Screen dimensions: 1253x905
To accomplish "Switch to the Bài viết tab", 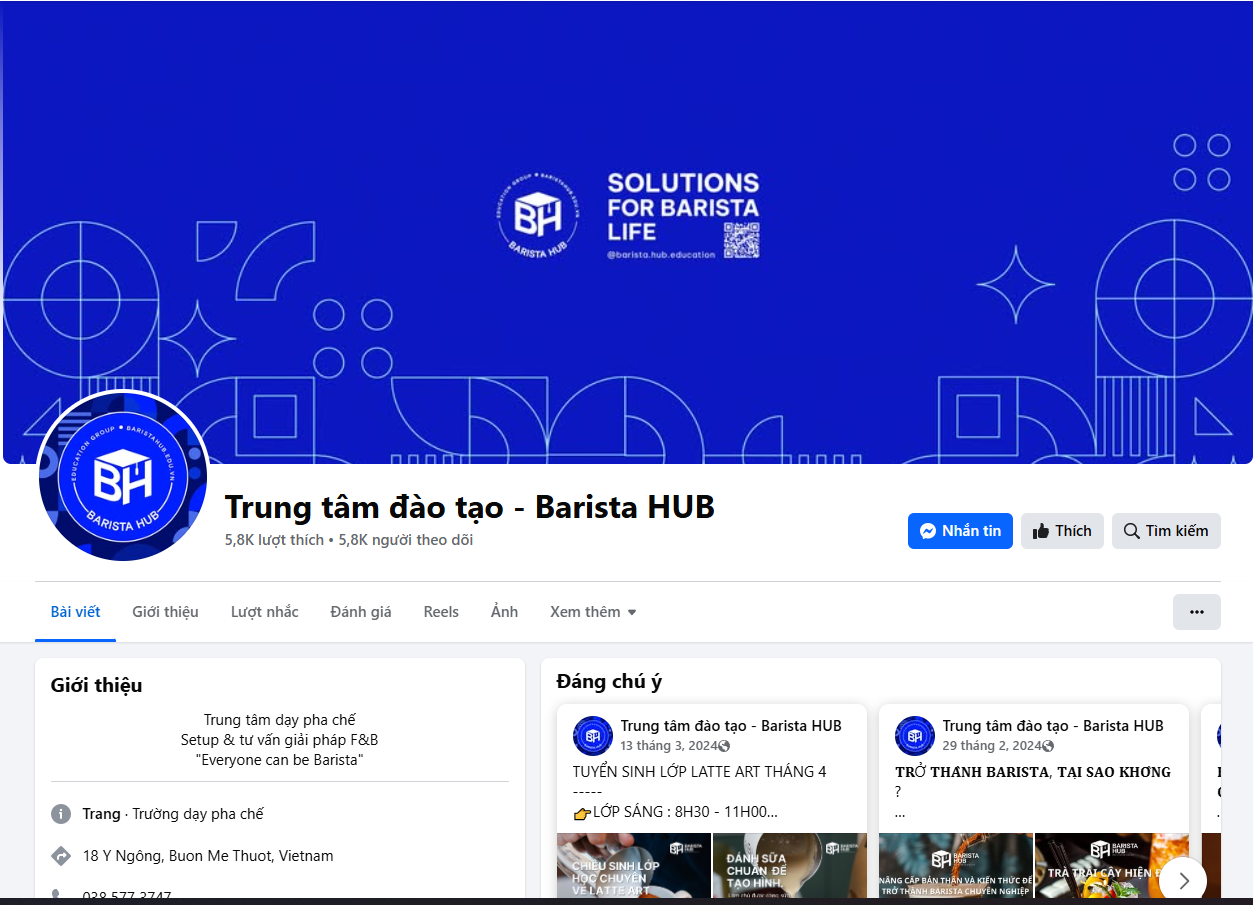I will tap(76, 612).
